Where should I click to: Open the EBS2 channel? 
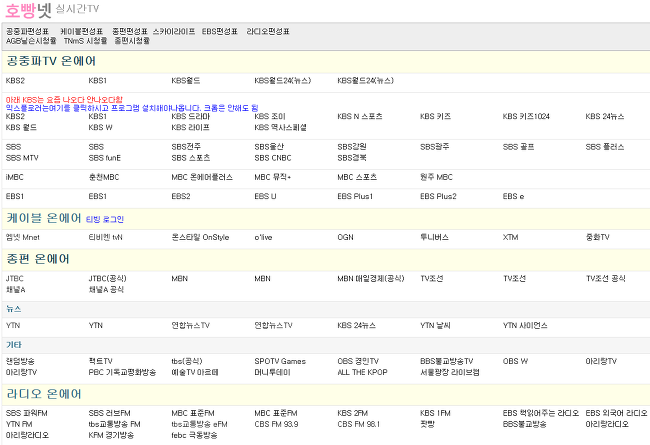point(181,196)
